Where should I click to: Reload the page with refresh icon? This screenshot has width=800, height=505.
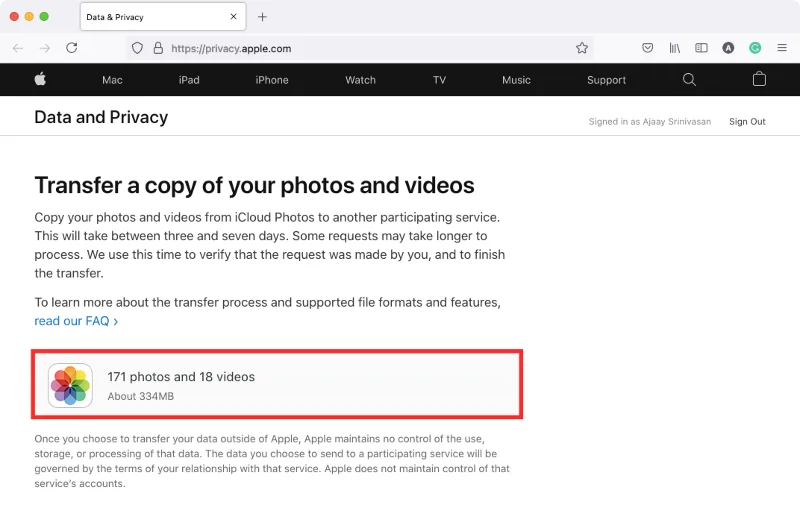coord(72,48)
